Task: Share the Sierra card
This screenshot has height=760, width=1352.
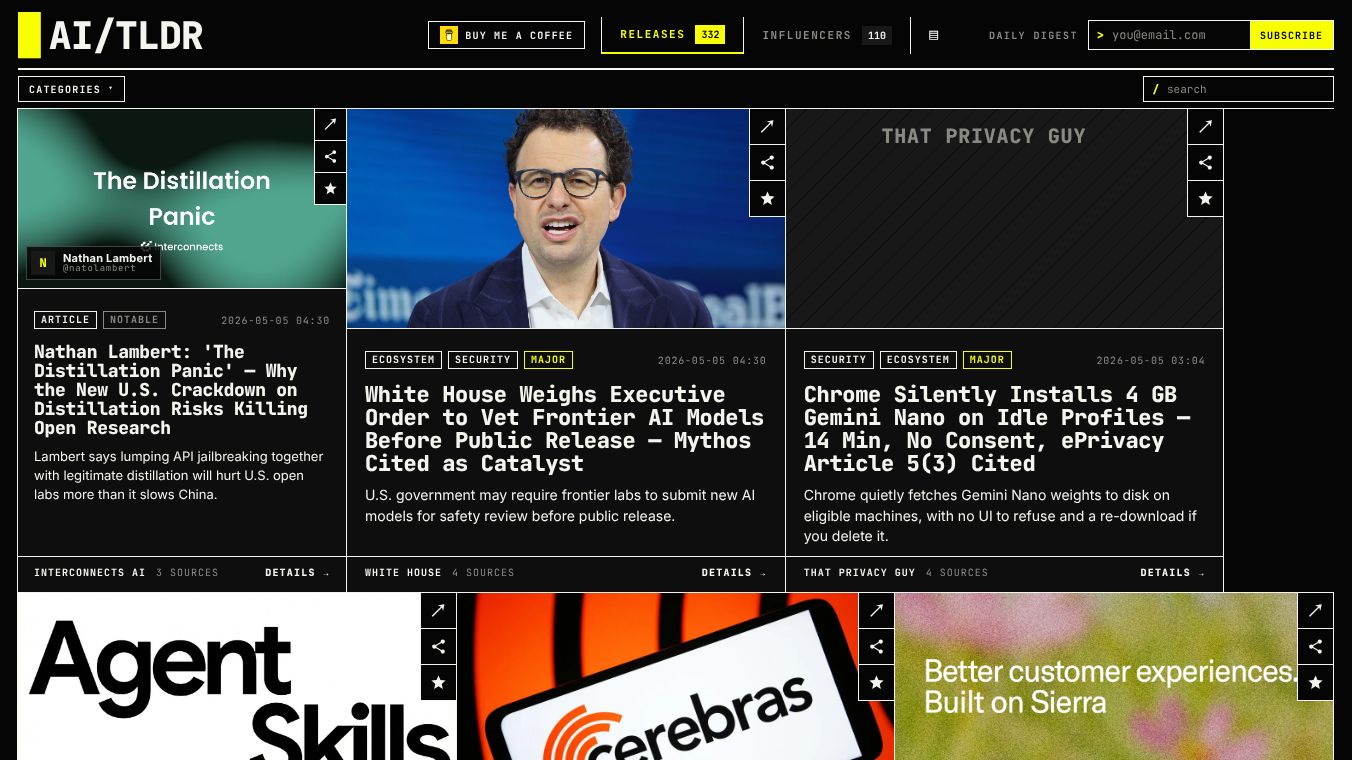Action: tap(1315, 646)
